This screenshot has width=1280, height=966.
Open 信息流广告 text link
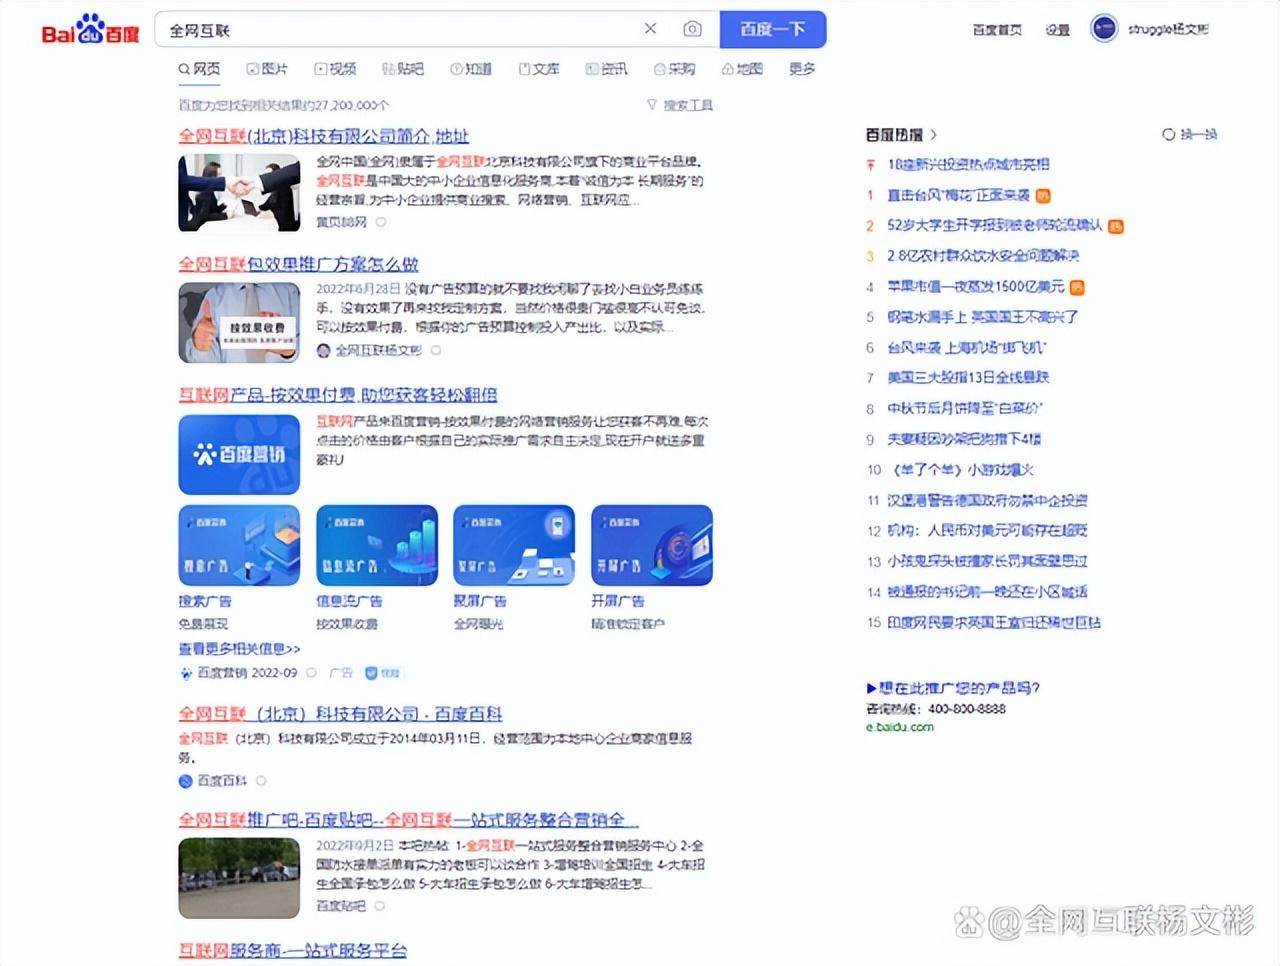(x=349, y=601)
